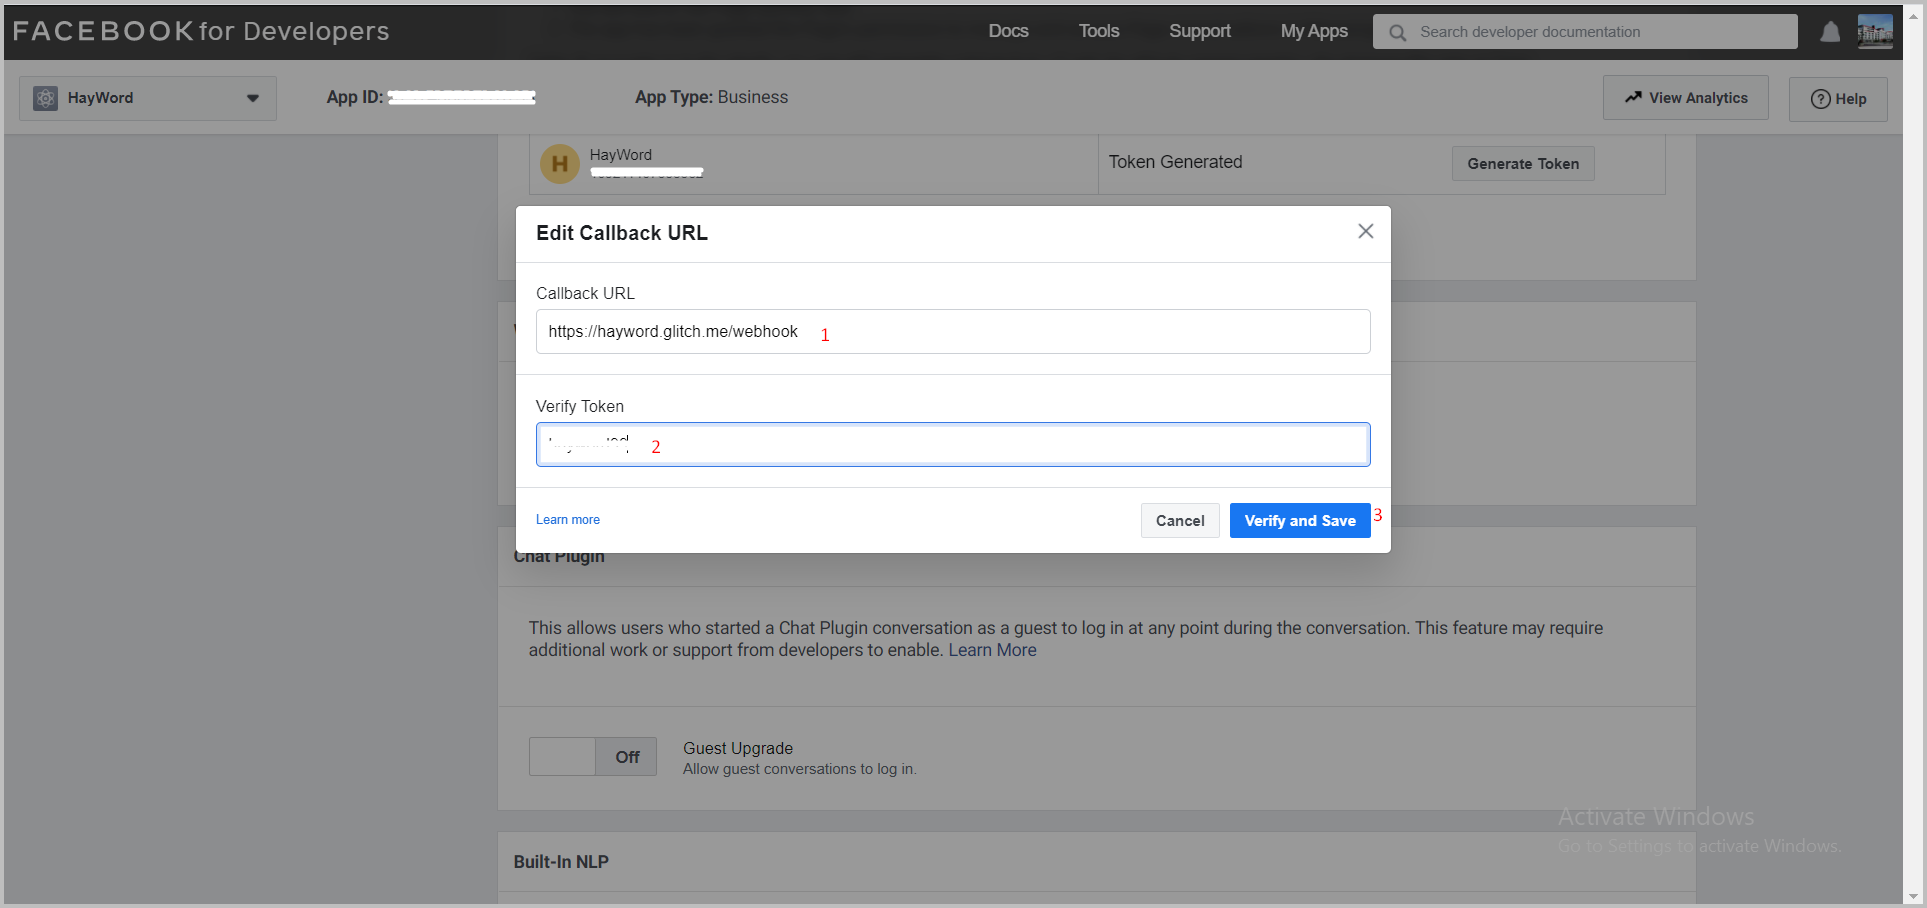Open the user profile picture menu
The width and height of the screenshot is (1927, 908).
point(1875,32)
